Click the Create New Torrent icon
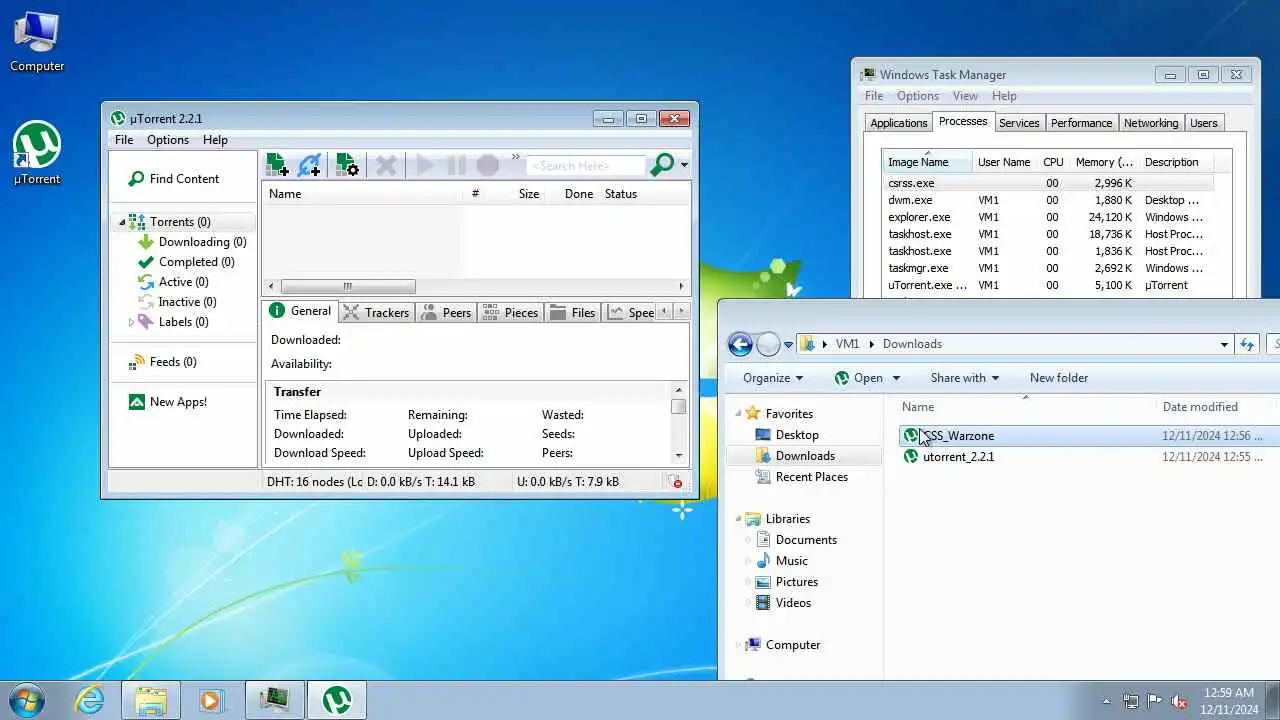 click(x=347, y=165)
